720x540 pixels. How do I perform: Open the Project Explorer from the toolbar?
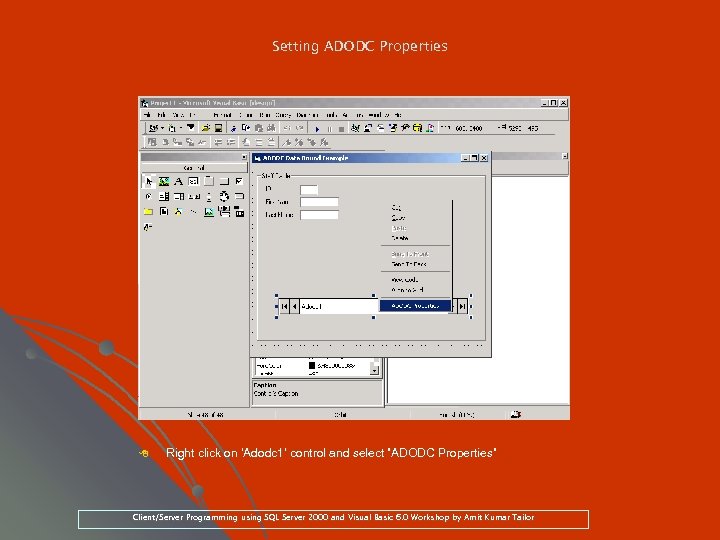355,128
